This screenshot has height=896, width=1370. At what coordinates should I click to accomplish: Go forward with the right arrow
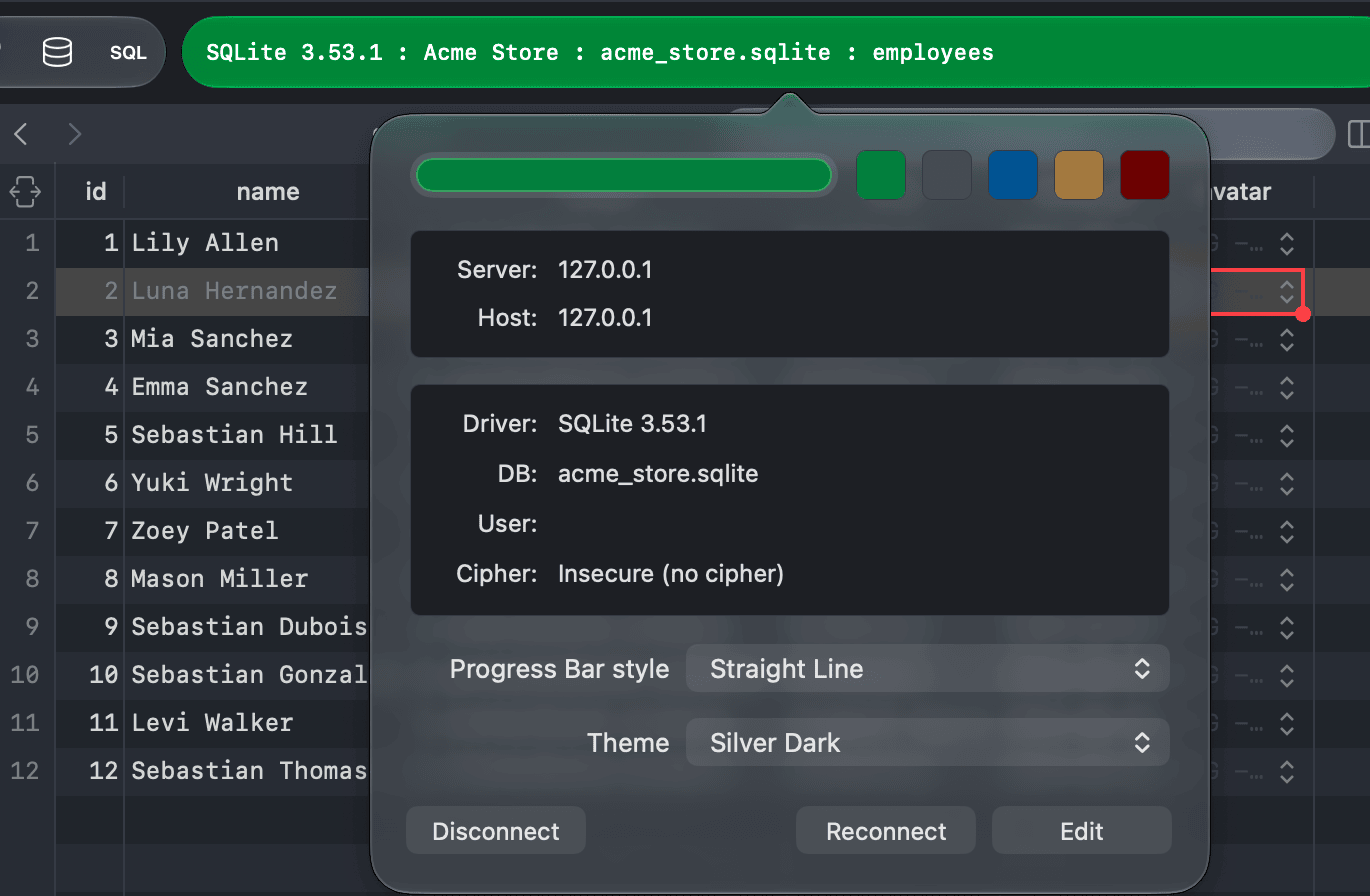[x=74, y=133]
